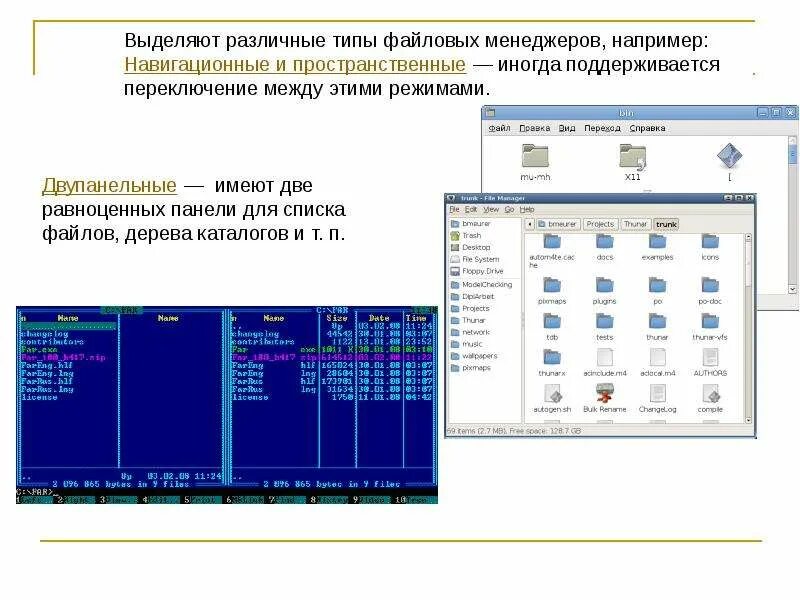Click bmeurer path bar button

(558, 224)
